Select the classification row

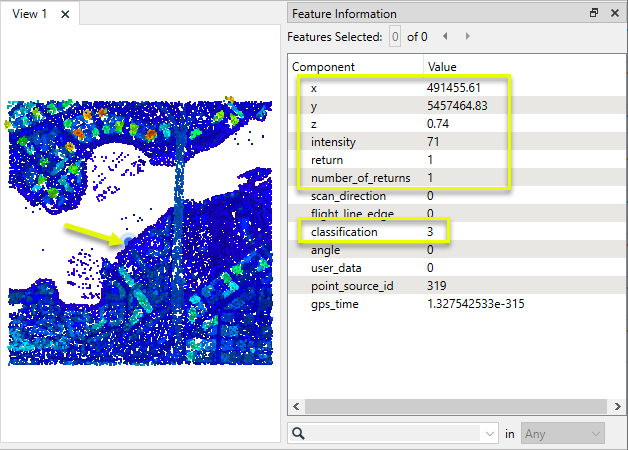(x=344, y=232)
